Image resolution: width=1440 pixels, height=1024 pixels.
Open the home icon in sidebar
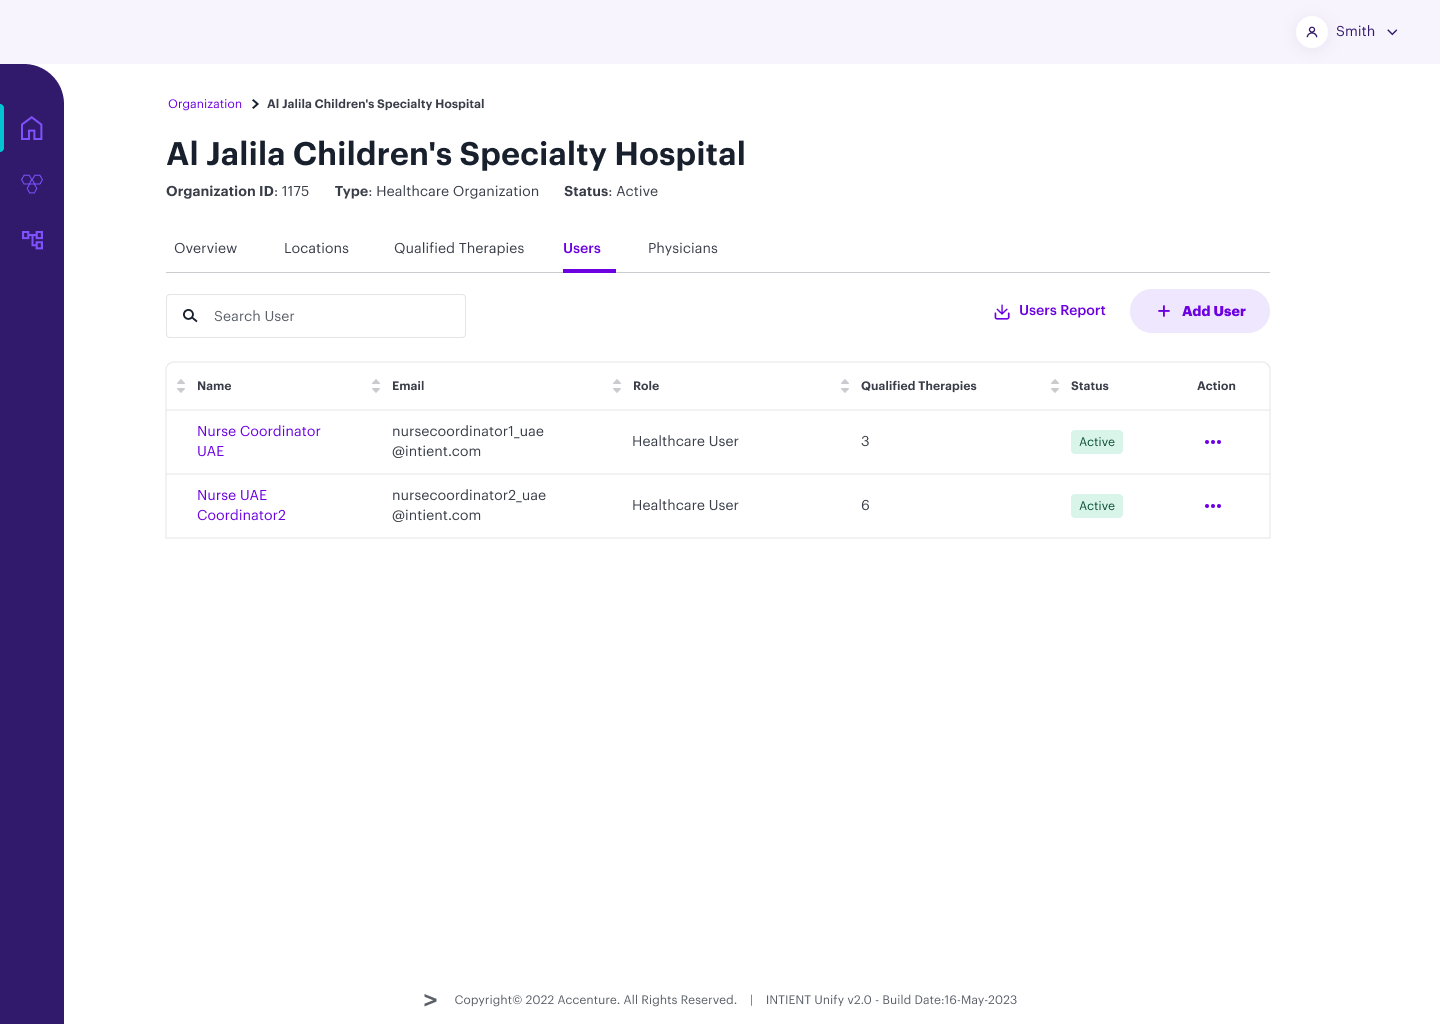pyautogui.click(x=32, y=128)
